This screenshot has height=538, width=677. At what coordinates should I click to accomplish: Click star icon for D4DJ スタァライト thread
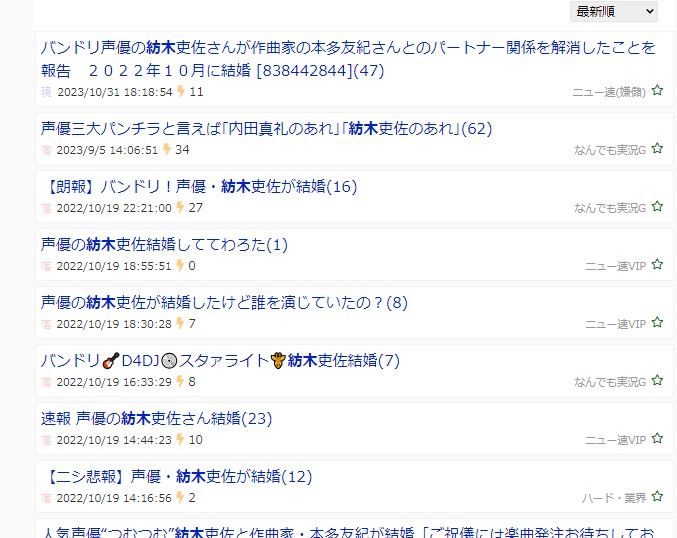[657, 380]
